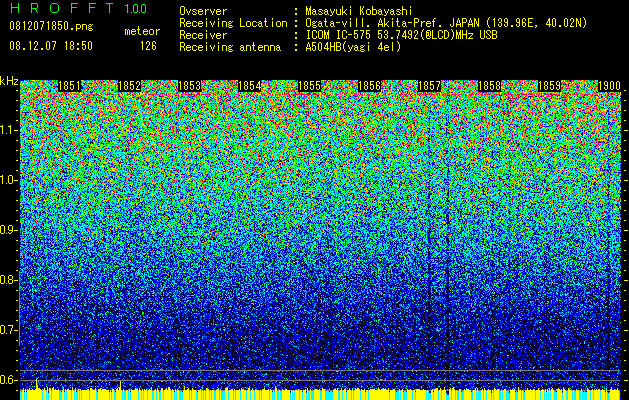Viewport: 629px width, 400px height.
Task: Click the date text 08.12.07 18:50
Action: 51,46
